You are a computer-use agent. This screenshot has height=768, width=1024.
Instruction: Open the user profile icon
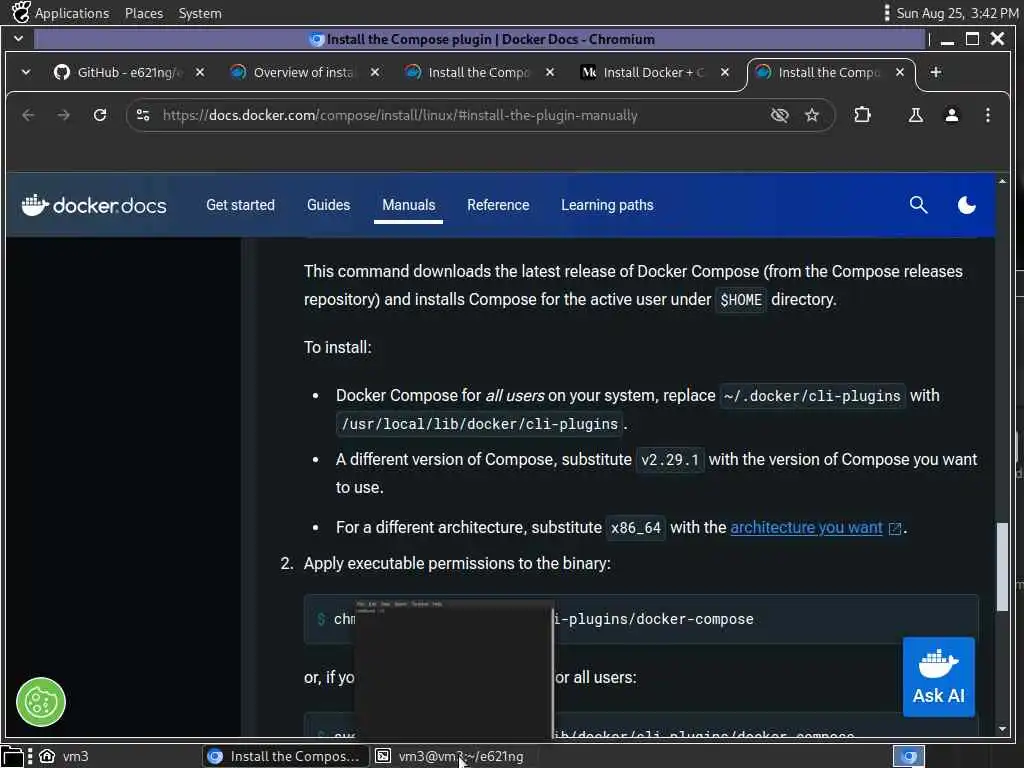coord(952,116)
